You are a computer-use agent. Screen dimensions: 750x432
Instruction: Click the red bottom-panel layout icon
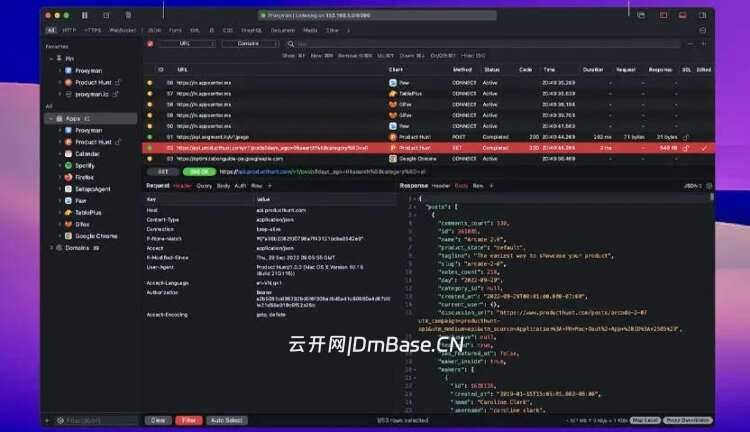(683, 15)
